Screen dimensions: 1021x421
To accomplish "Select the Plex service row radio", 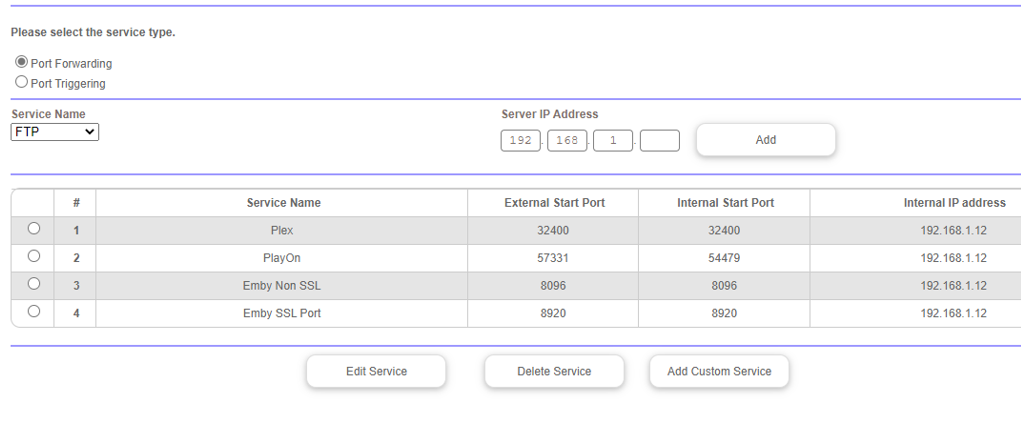I will 33,229.
